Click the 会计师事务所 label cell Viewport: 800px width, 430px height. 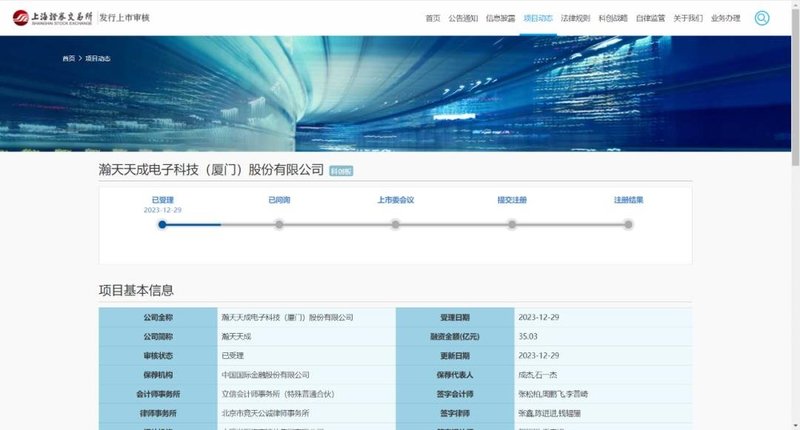pyautogui.click(x=158, y=394)
